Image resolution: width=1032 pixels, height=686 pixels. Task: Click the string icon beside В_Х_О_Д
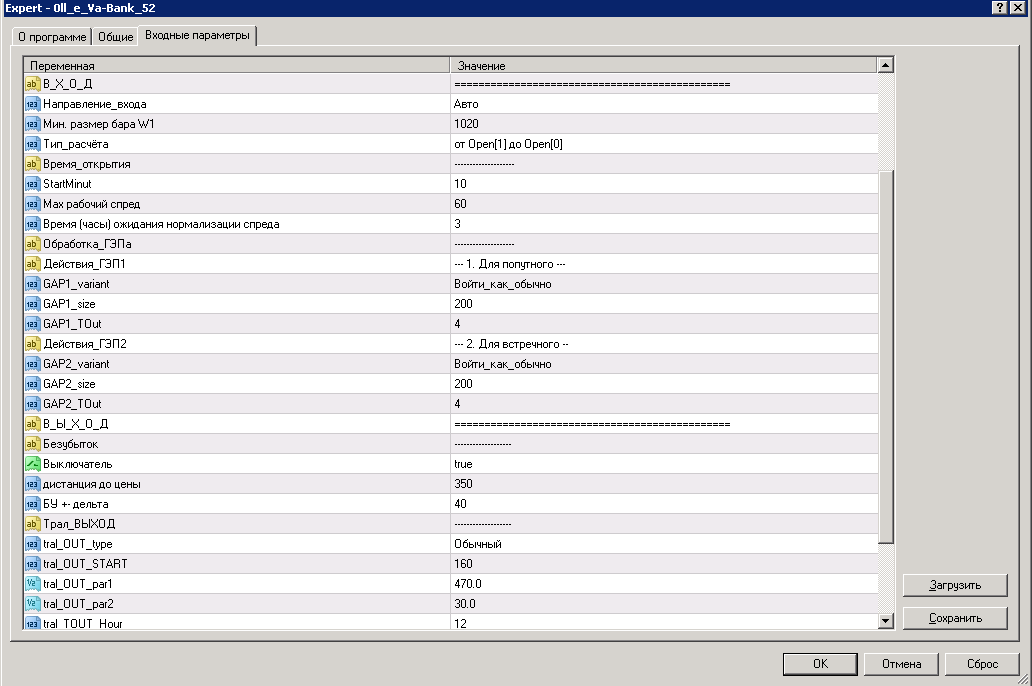tap(32, 84)
